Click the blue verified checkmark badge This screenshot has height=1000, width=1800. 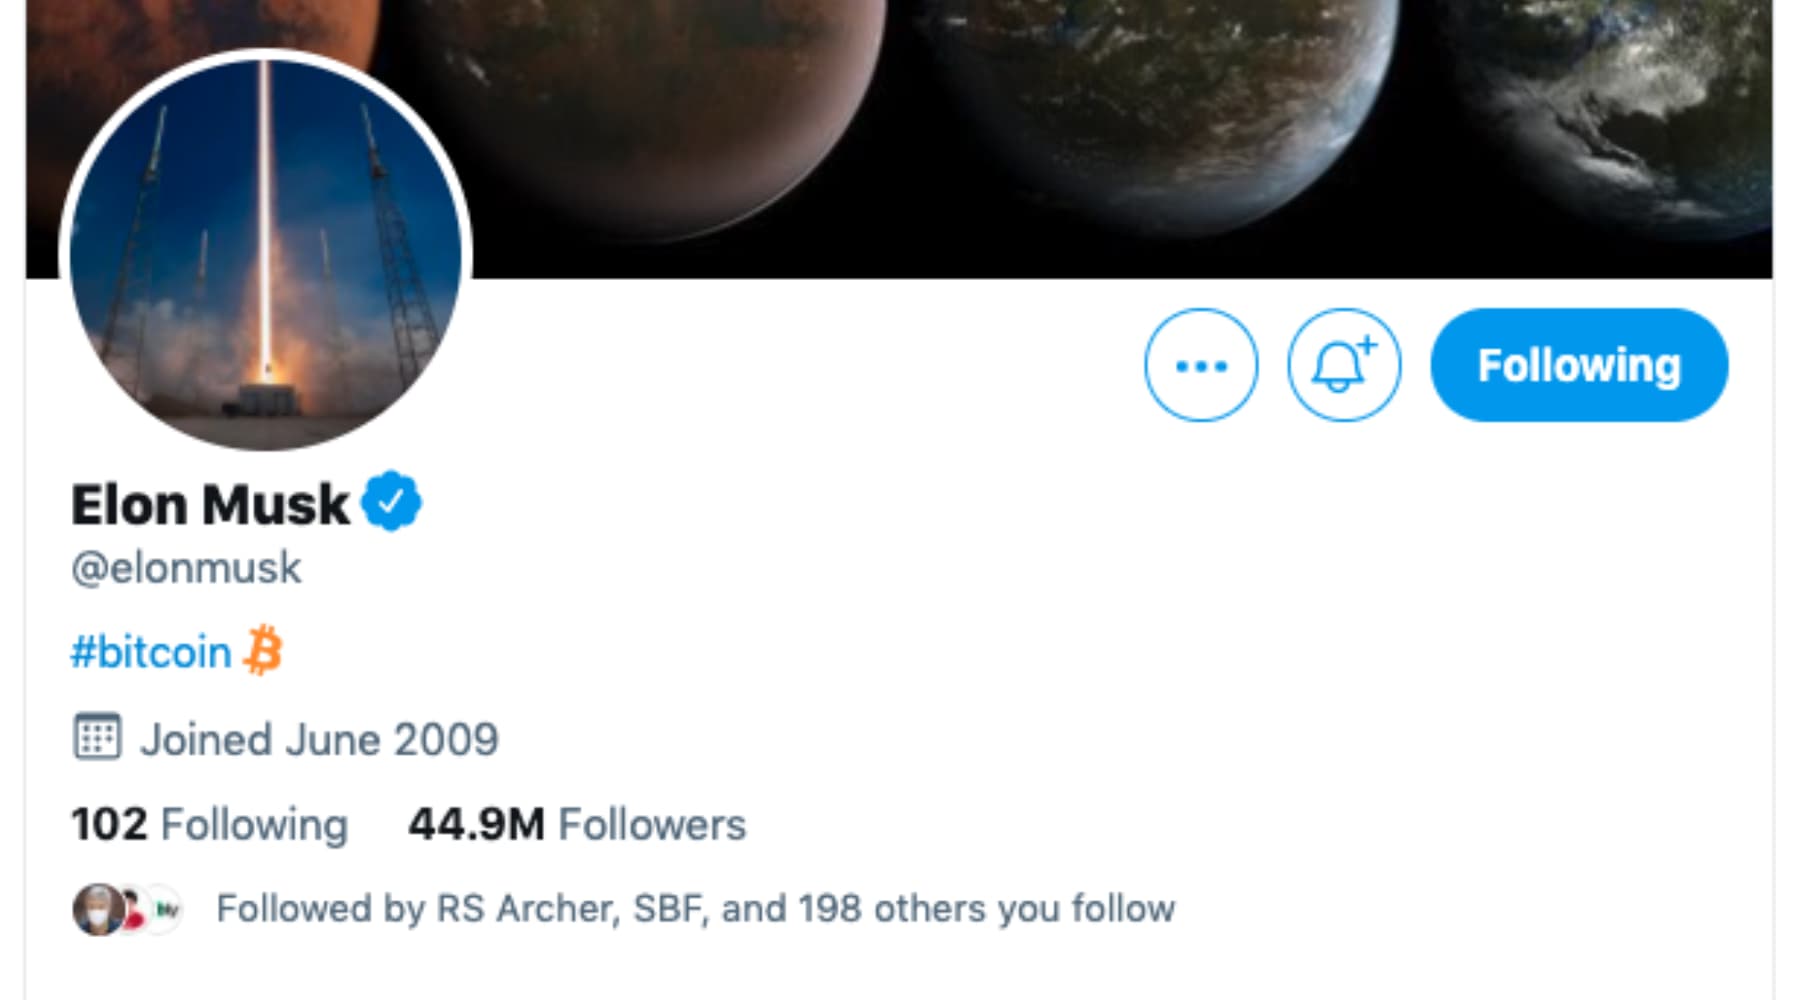pyautogui.click(x=391, y=501)
